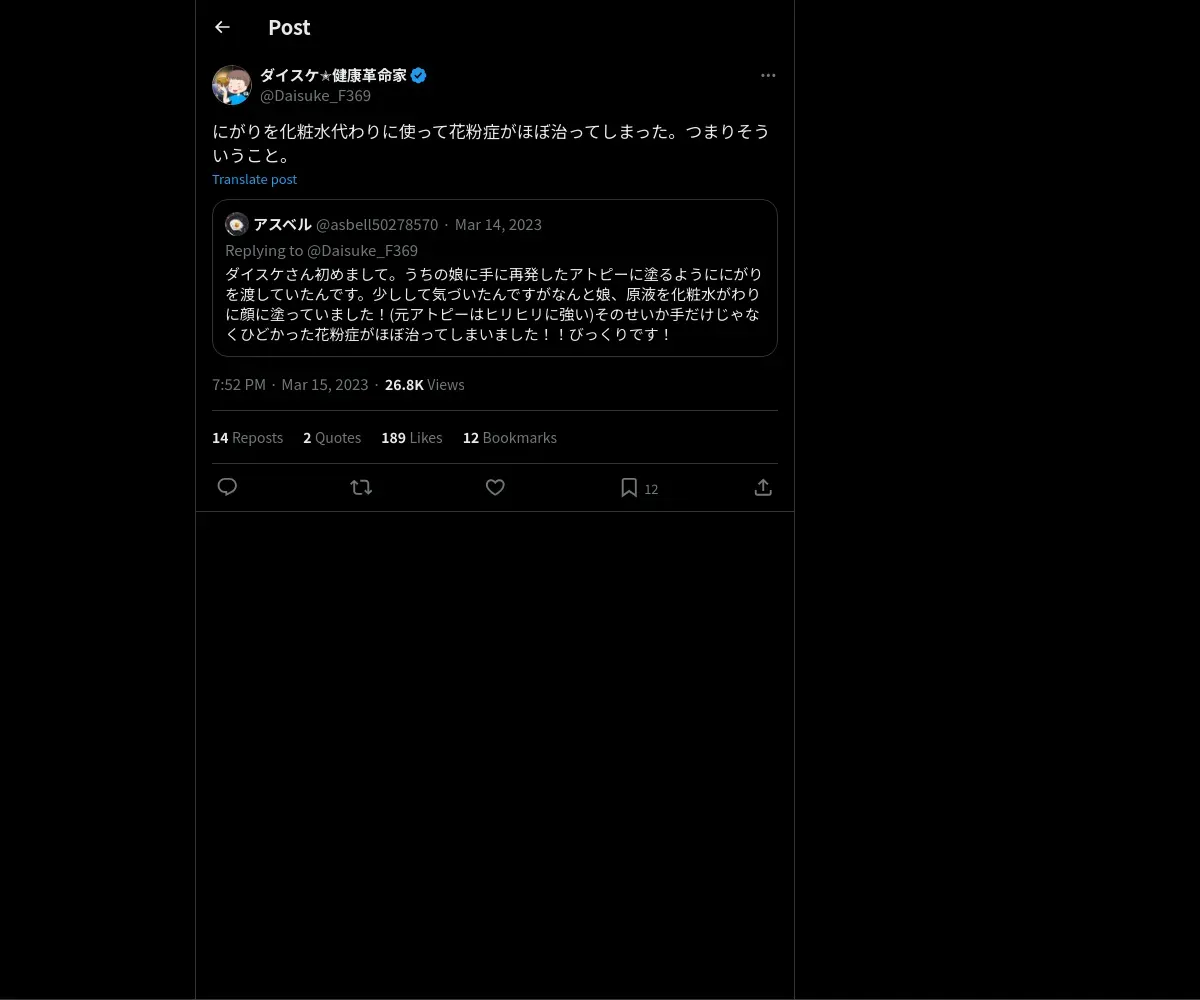This screenshot has height=1000, width=1200.
Task: Open the quoted post text body
Action: click(x=494, y=304)
